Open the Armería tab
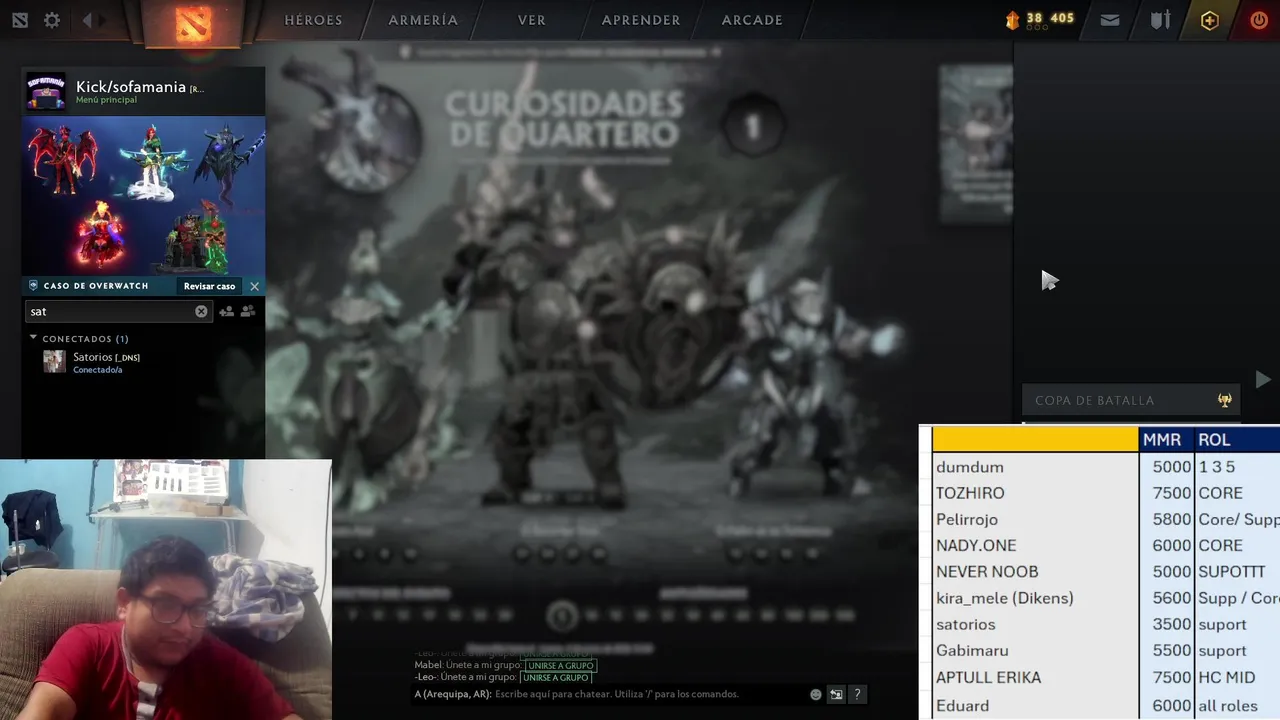 pos(423,20)
